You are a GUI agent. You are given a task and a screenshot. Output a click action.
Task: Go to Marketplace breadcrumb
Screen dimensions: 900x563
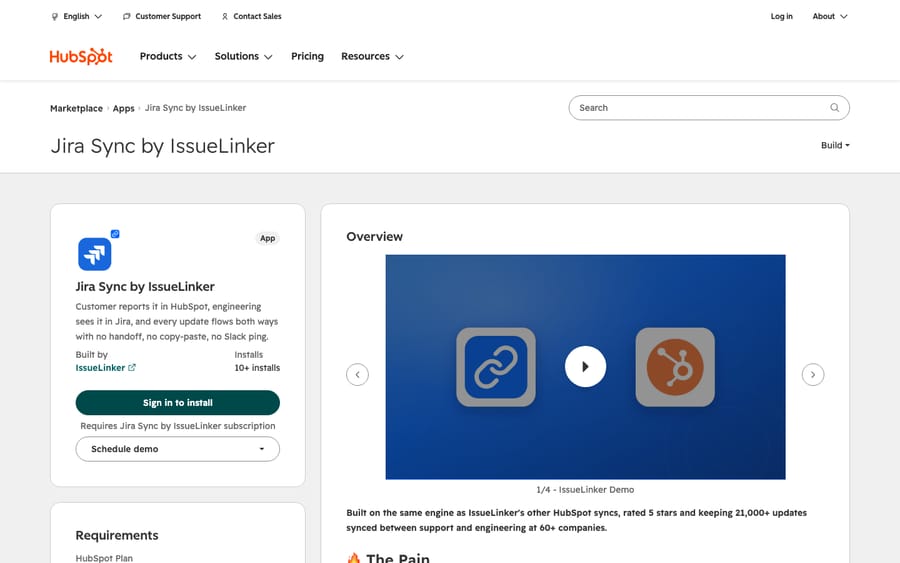[x=76, y=108]
